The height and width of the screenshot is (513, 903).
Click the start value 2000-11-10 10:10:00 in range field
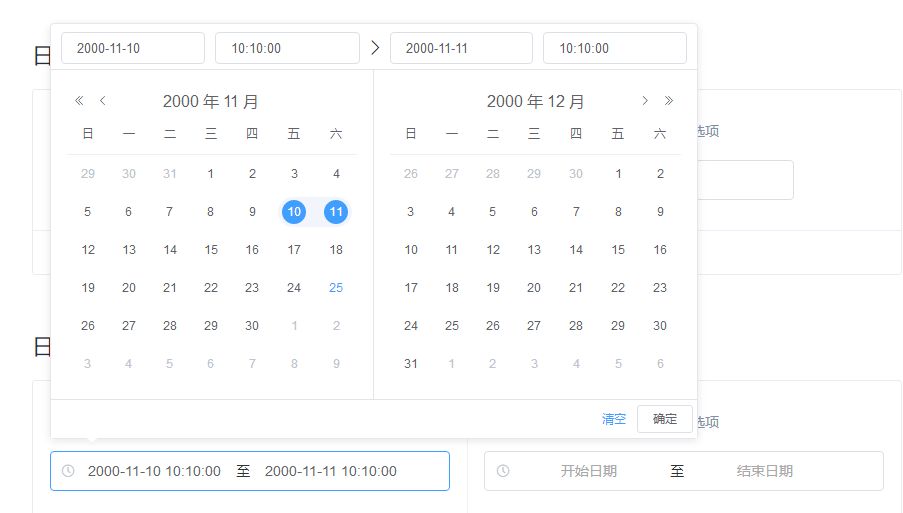pyautogui.click(x=154, y=471)
